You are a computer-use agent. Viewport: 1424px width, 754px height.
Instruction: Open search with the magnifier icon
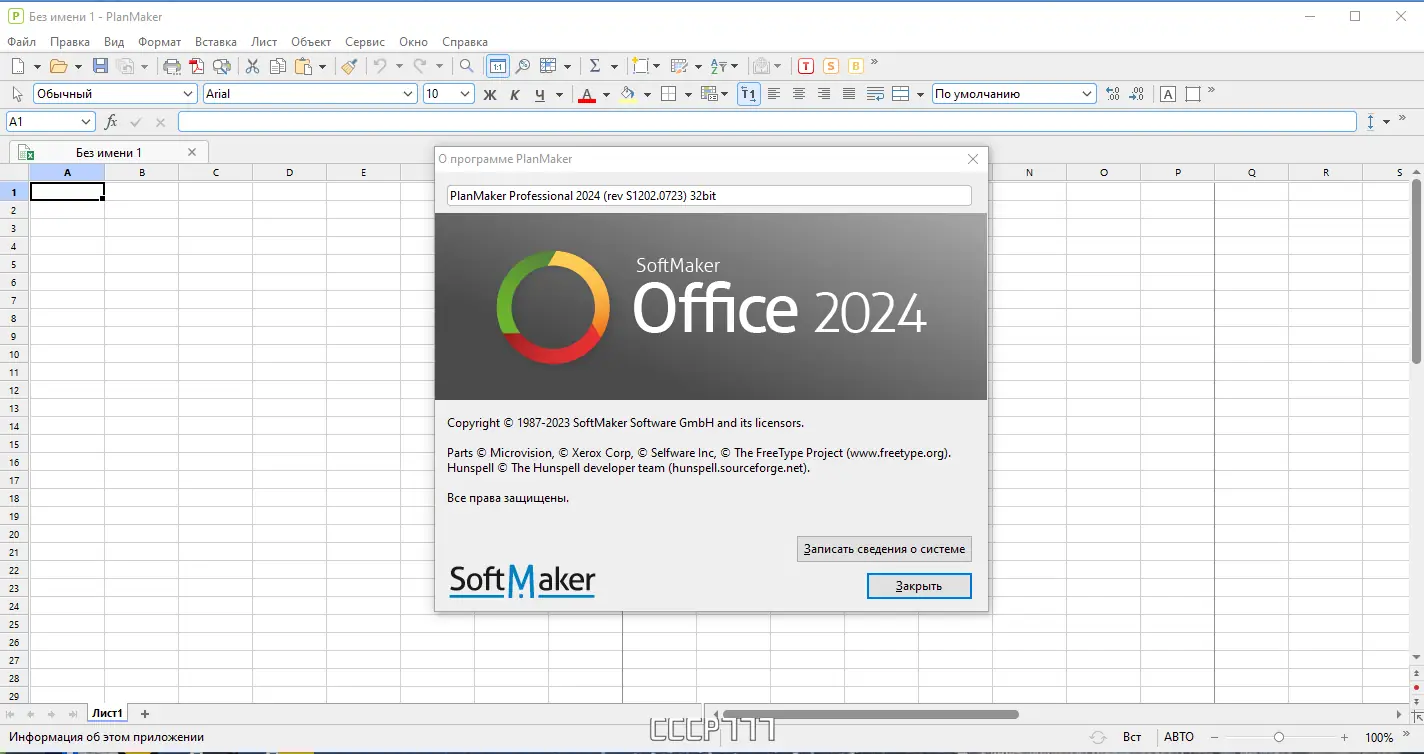[x=466, y=66]
